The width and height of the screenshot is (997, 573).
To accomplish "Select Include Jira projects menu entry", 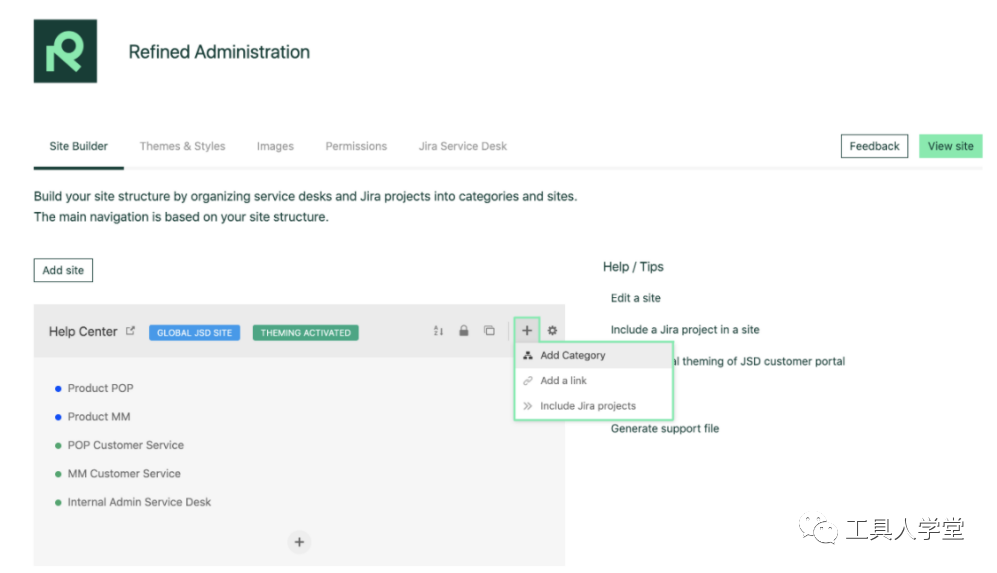I will pyautogui.click(x=593, y=406).
